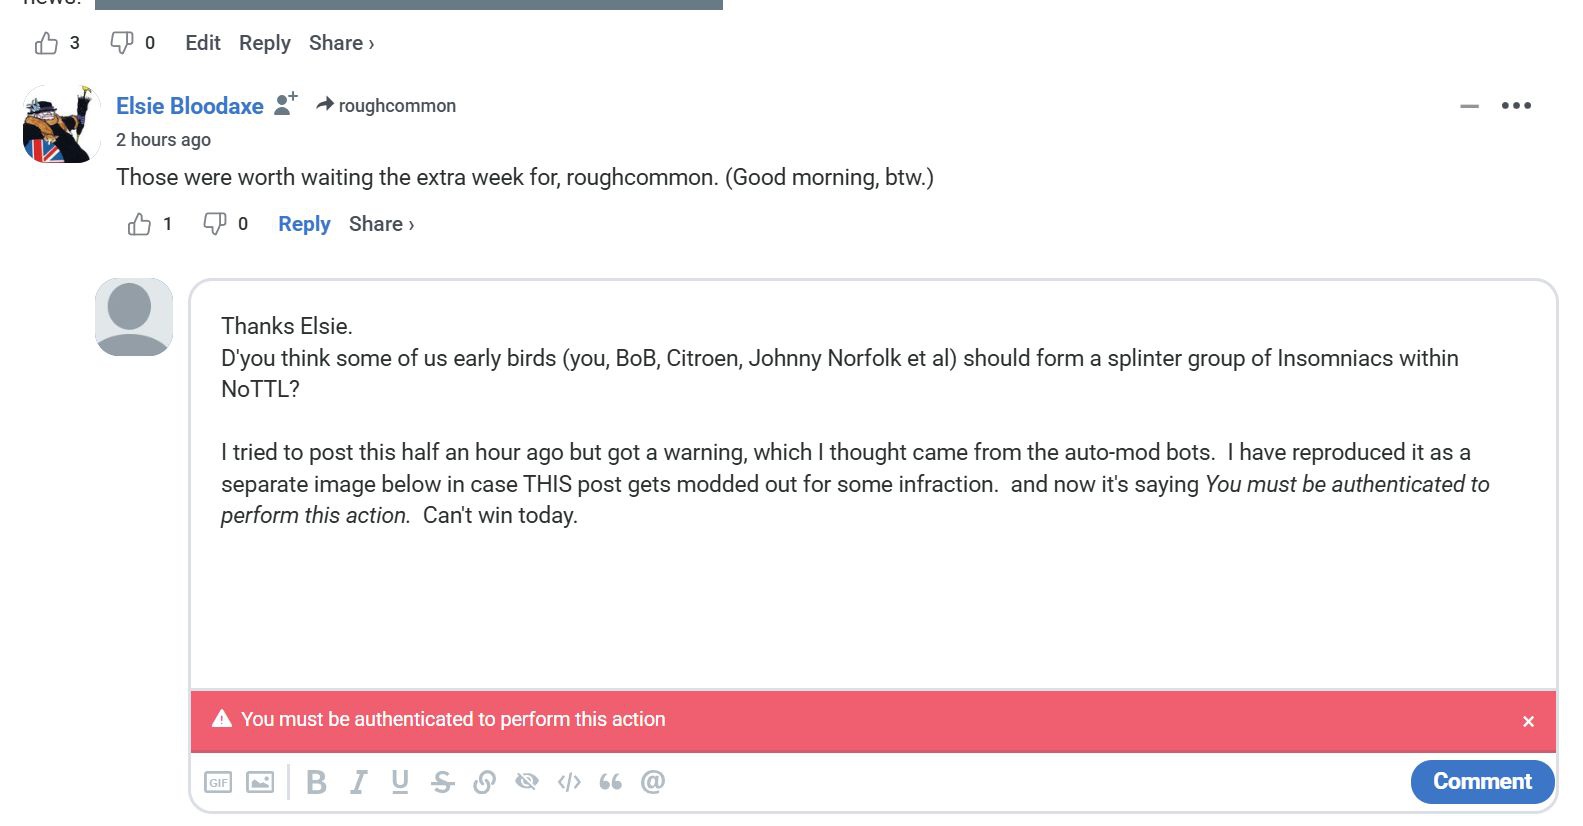
Task: Open the three-dot menu on Elsie's comment
Action: point(1516,106)
